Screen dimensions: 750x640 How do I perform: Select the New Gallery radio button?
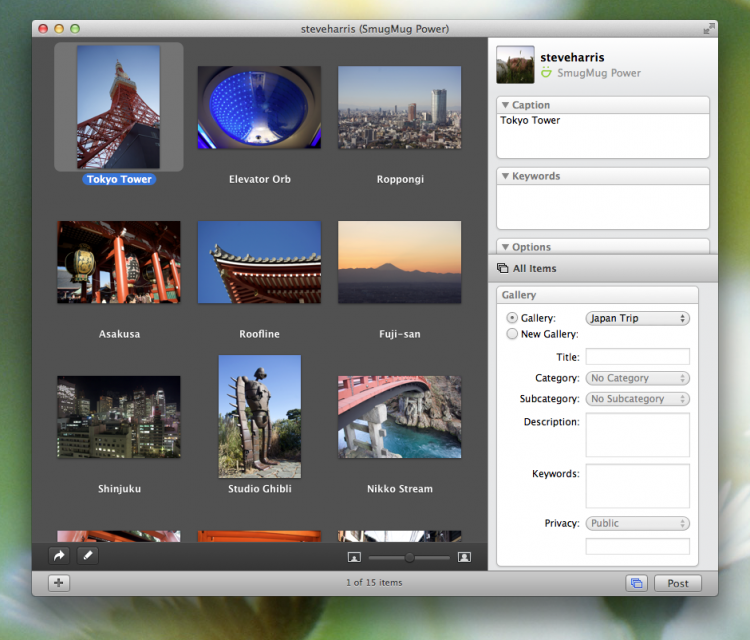coord(512,334)
